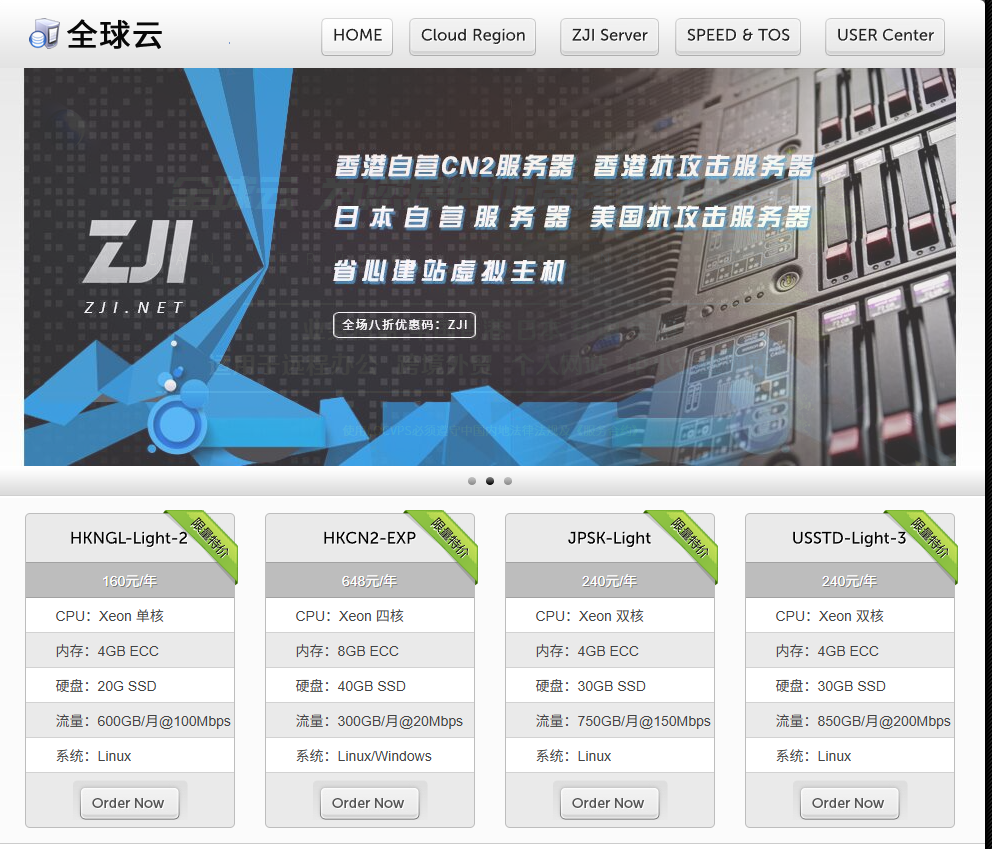The height and width of the screenshot is (849, 992).
Task: Click the 648元/年 price
Action: 369,581
